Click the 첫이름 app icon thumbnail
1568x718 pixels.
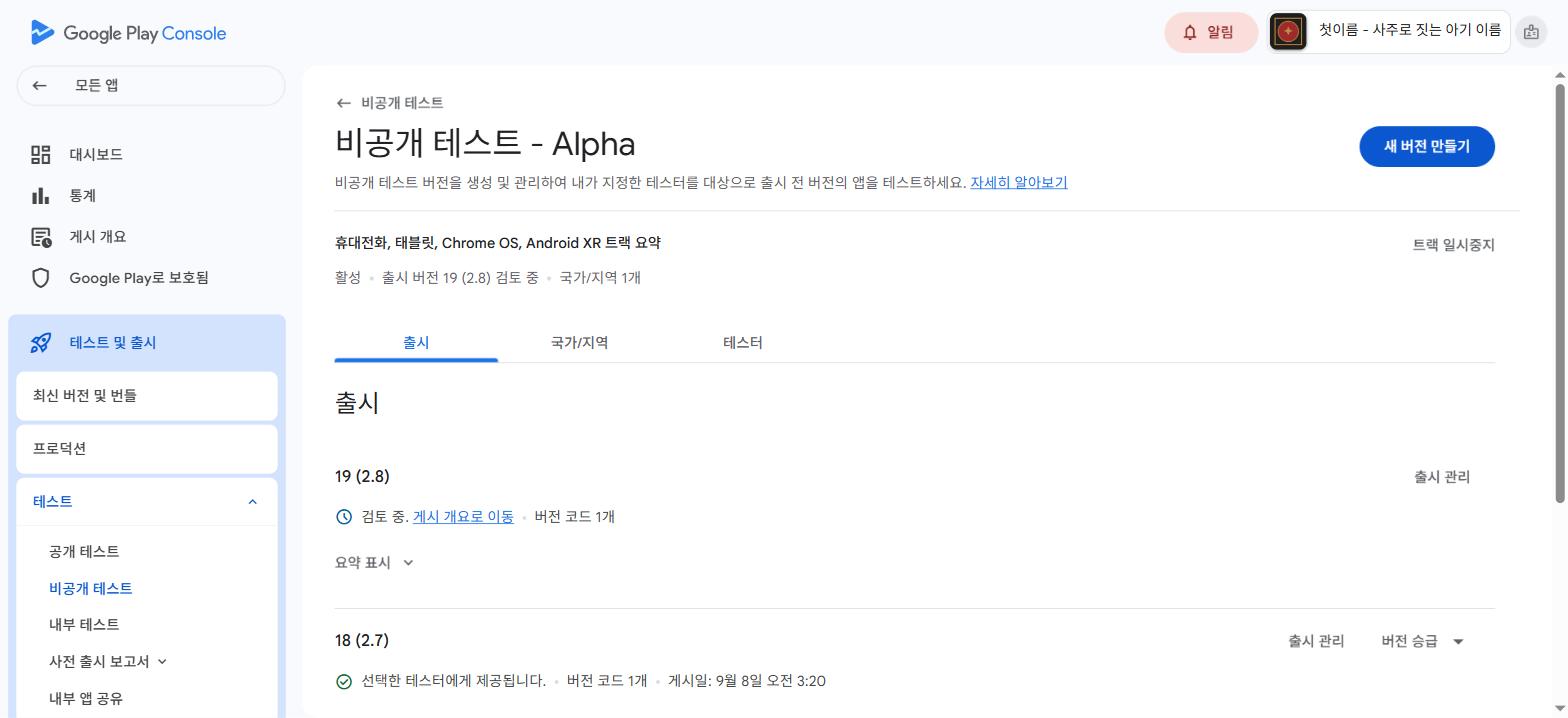tap(1288, 32)
